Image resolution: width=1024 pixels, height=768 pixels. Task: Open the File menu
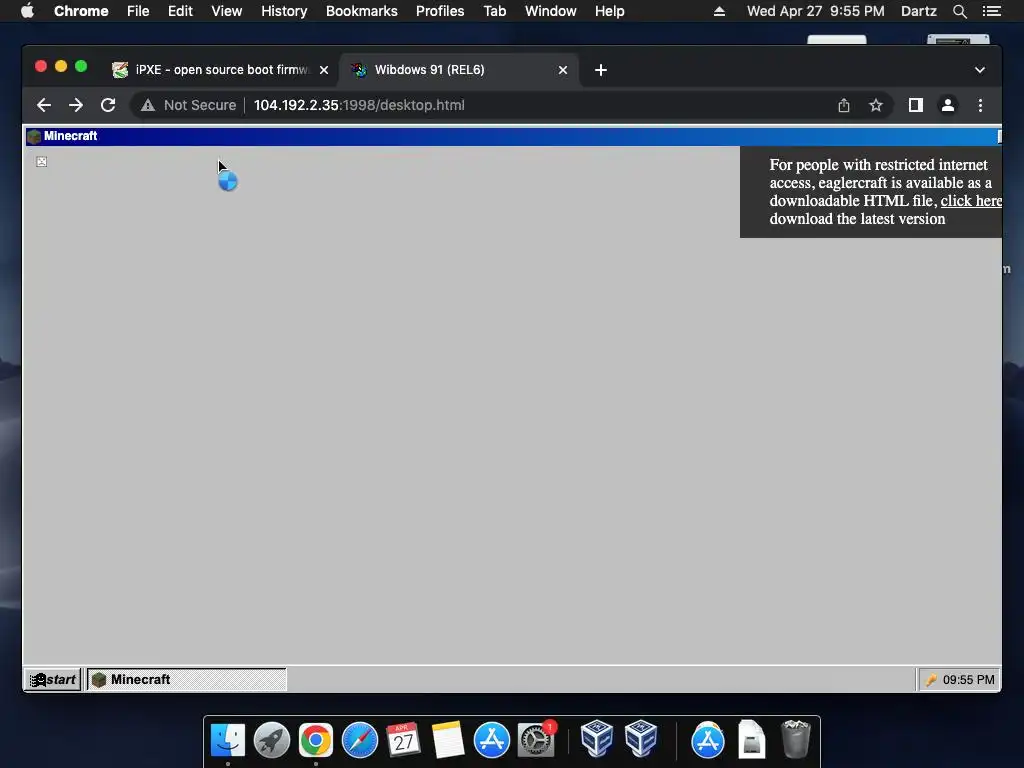click(x=138, y=11)
